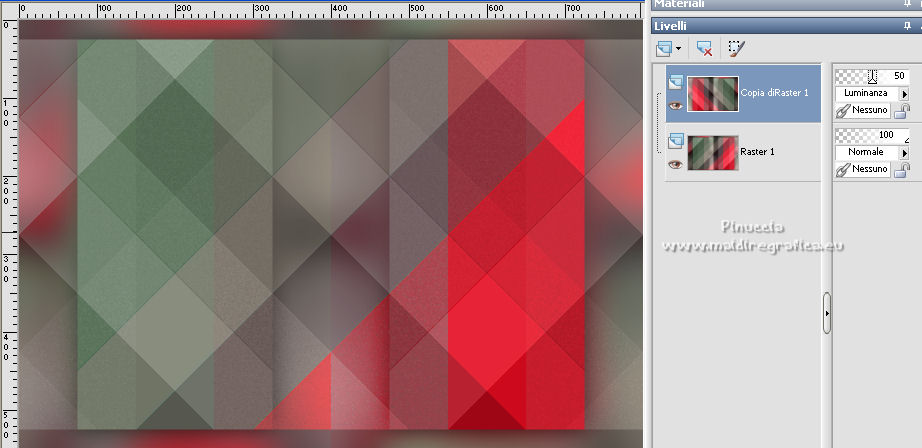The width and height of the screenshot is (922, 448).
Task: Click the Edit Selection icon
Action: pos(736,48)
